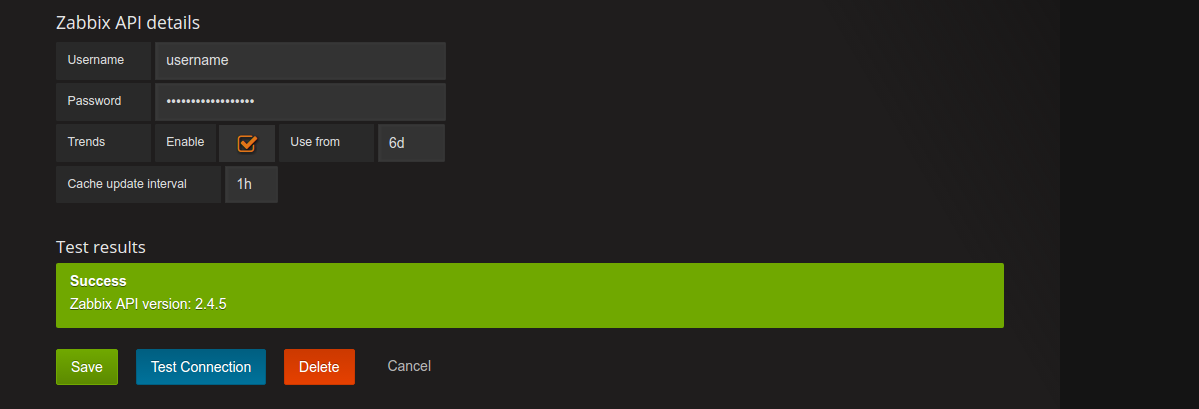The image size is (1199, 409).
Task: Click the Test Connection button
Action: (x=201, y=367)
